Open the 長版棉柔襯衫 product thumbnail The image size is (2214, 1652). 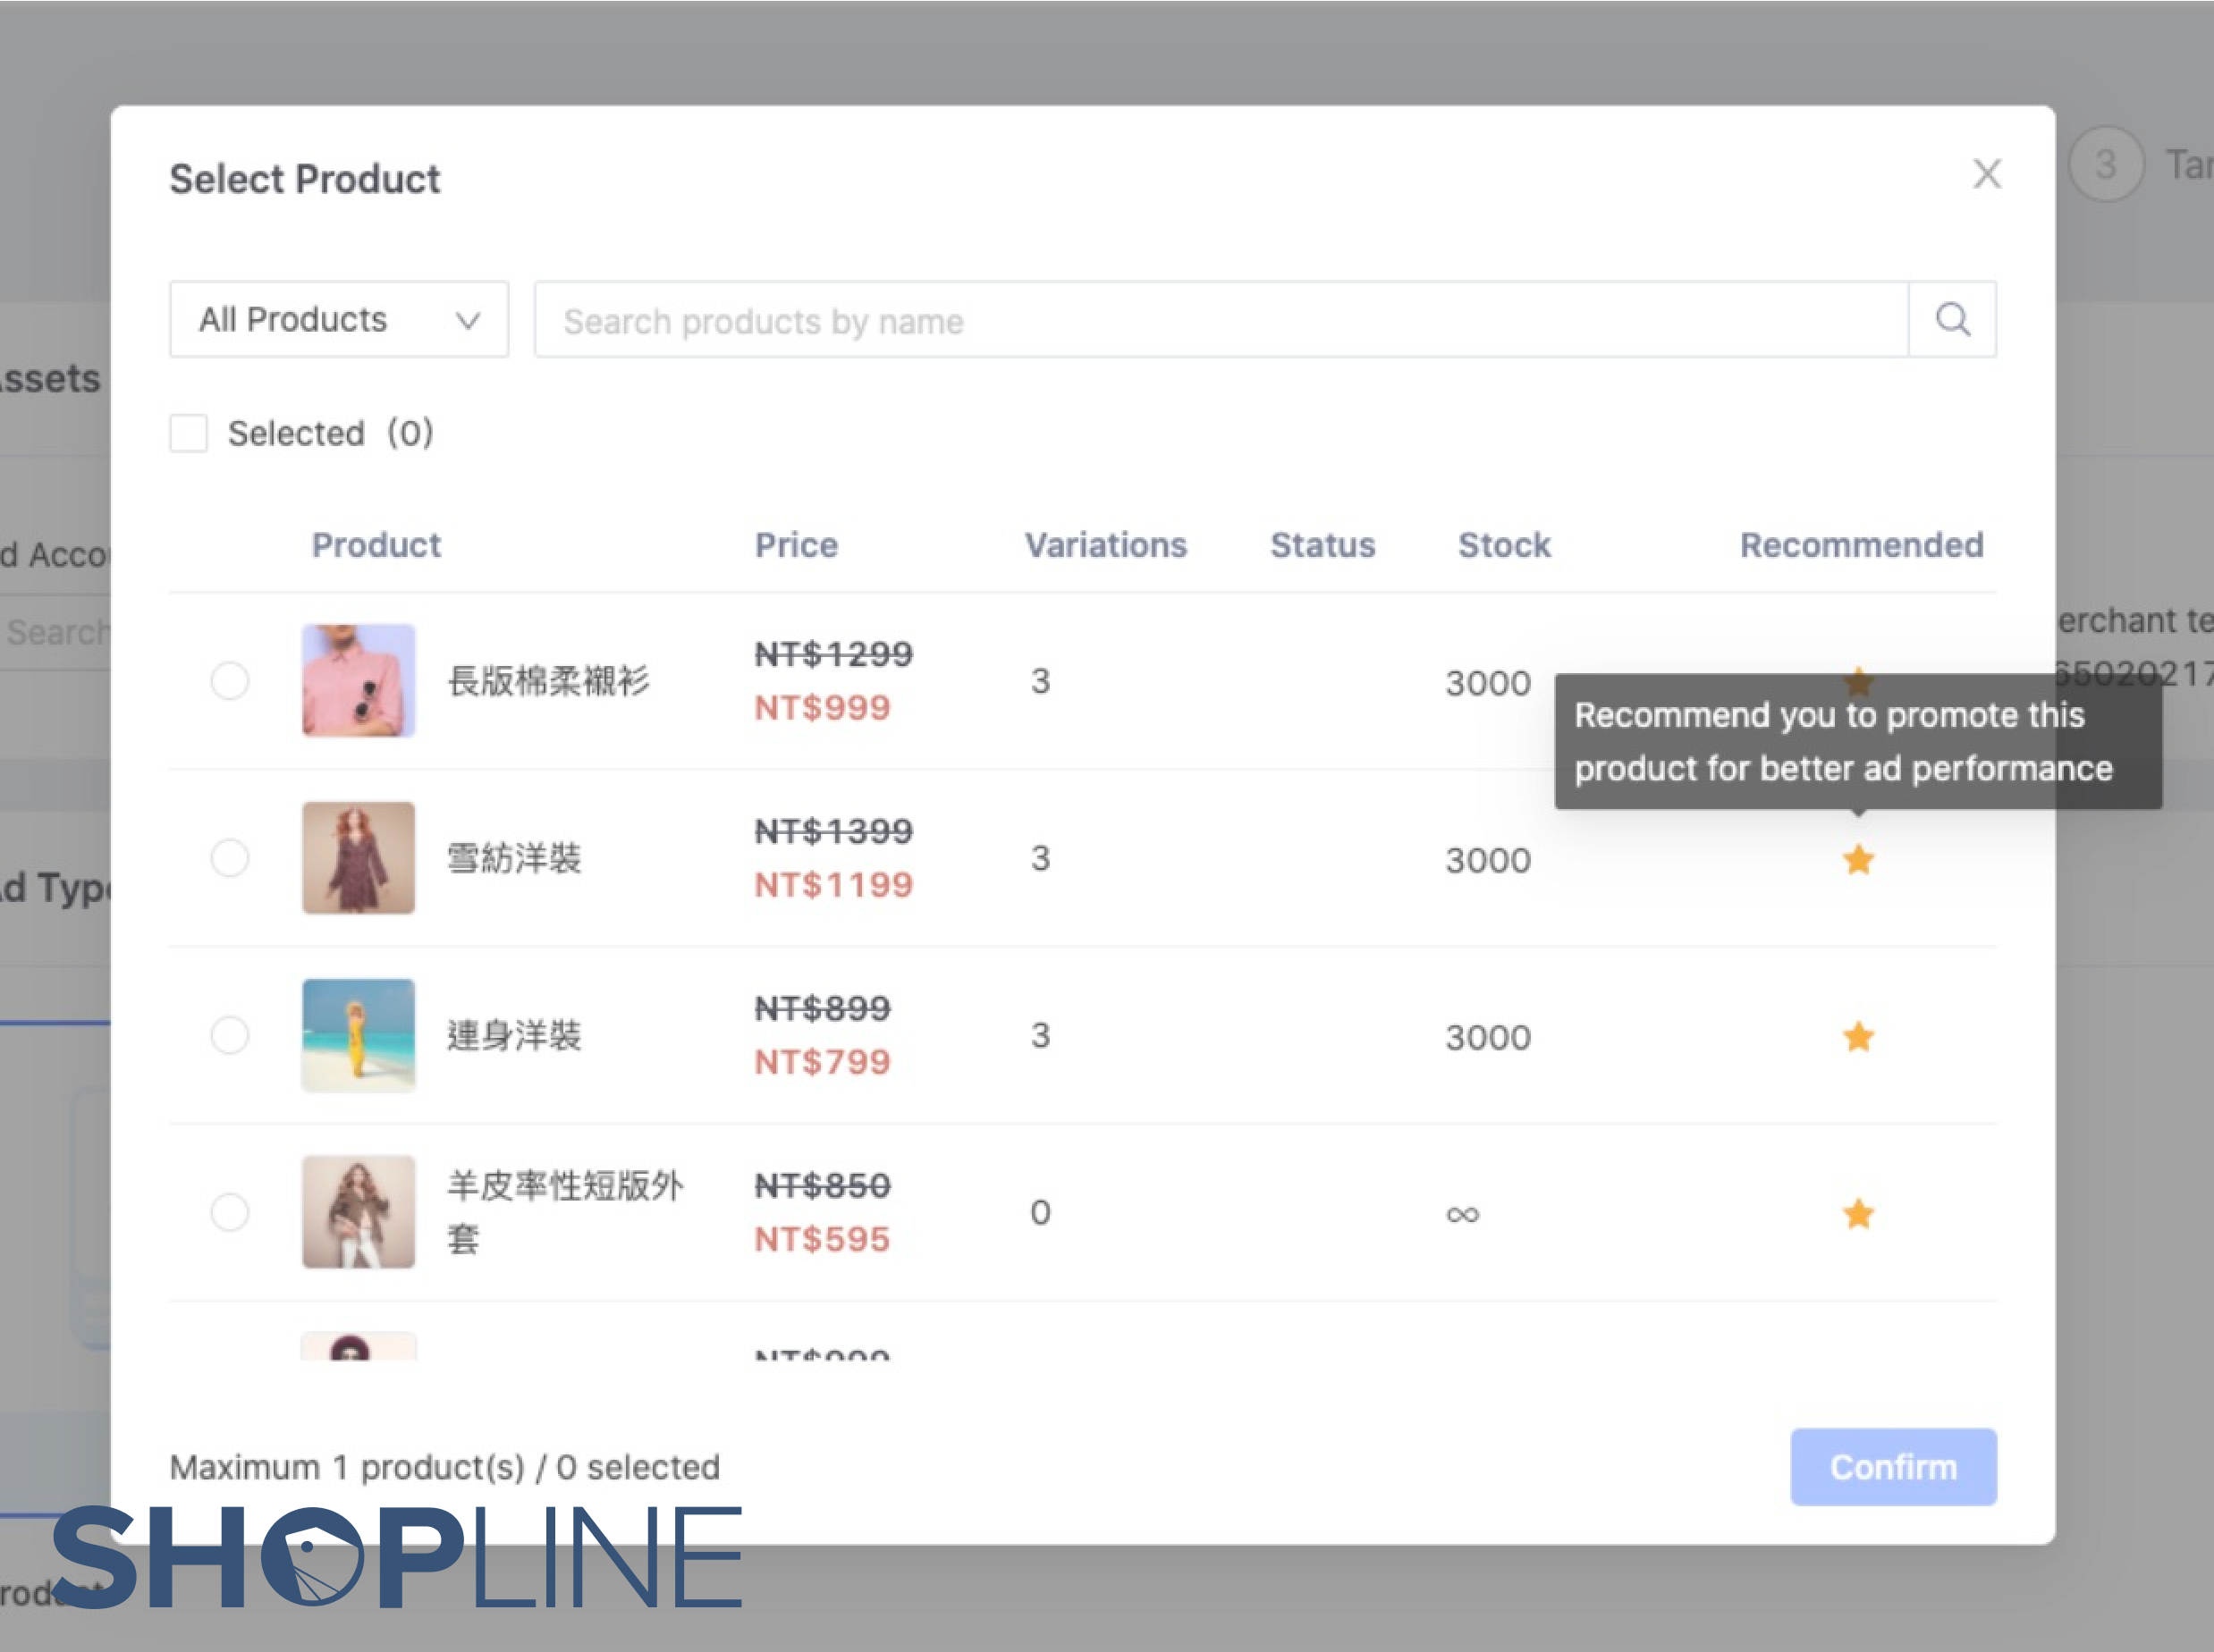pyautogui.click(x=358, y=681)
